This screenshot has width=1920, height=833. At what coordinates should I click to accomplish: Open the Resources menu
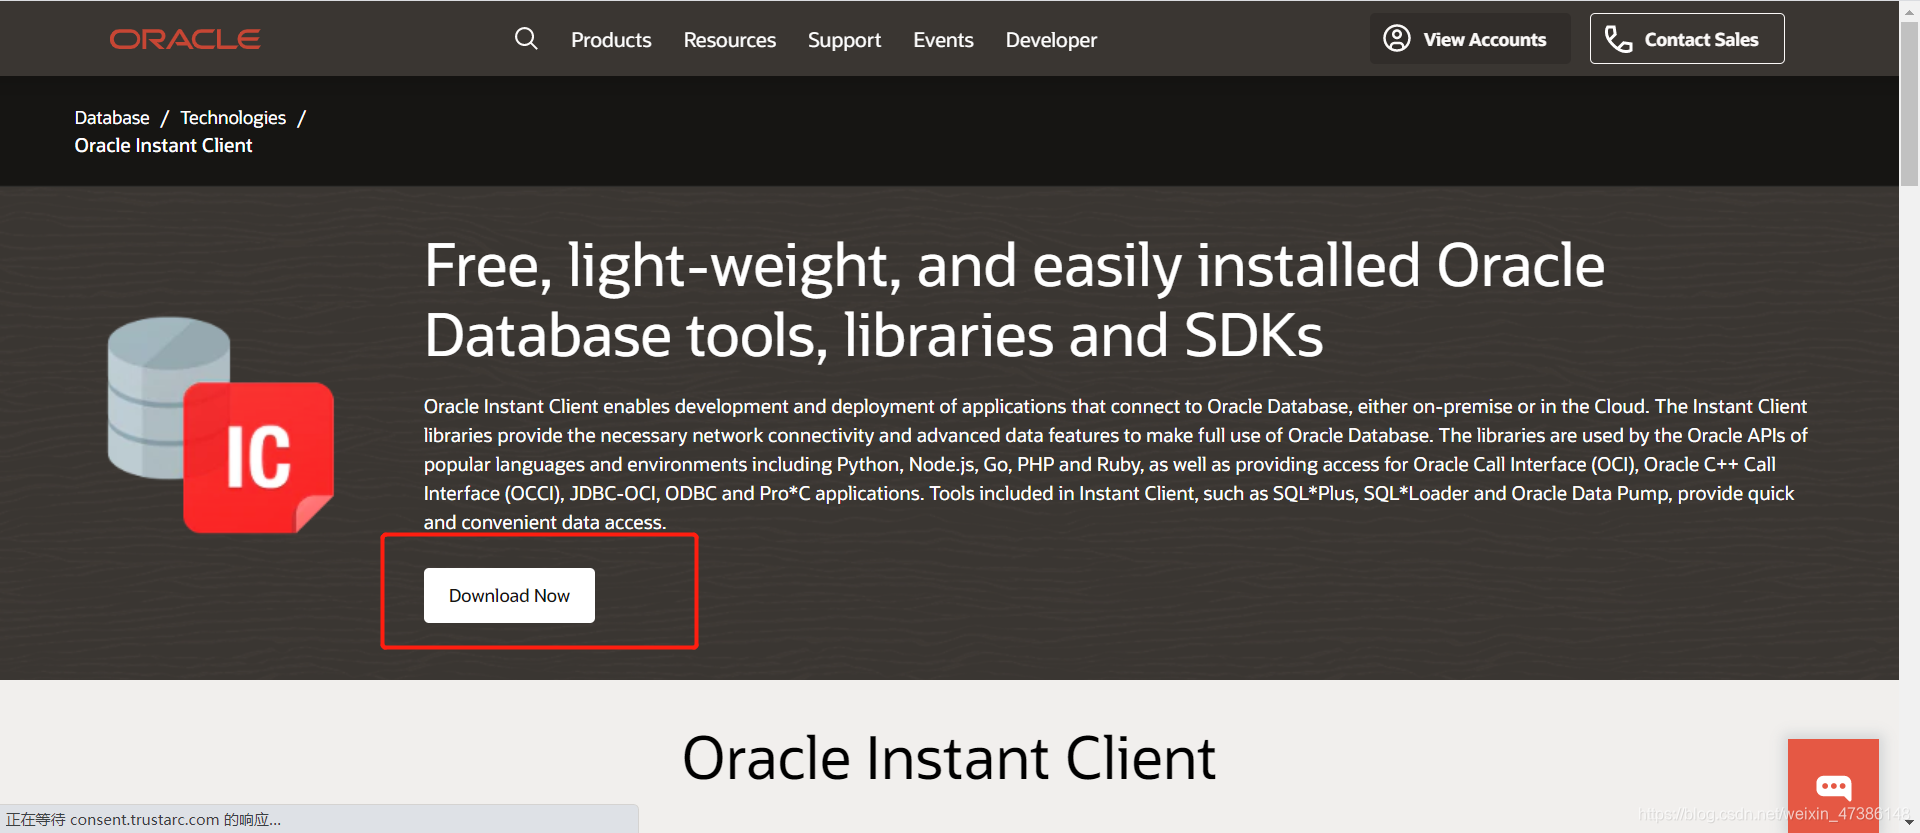pyautogui.click(x=730, y=40)
